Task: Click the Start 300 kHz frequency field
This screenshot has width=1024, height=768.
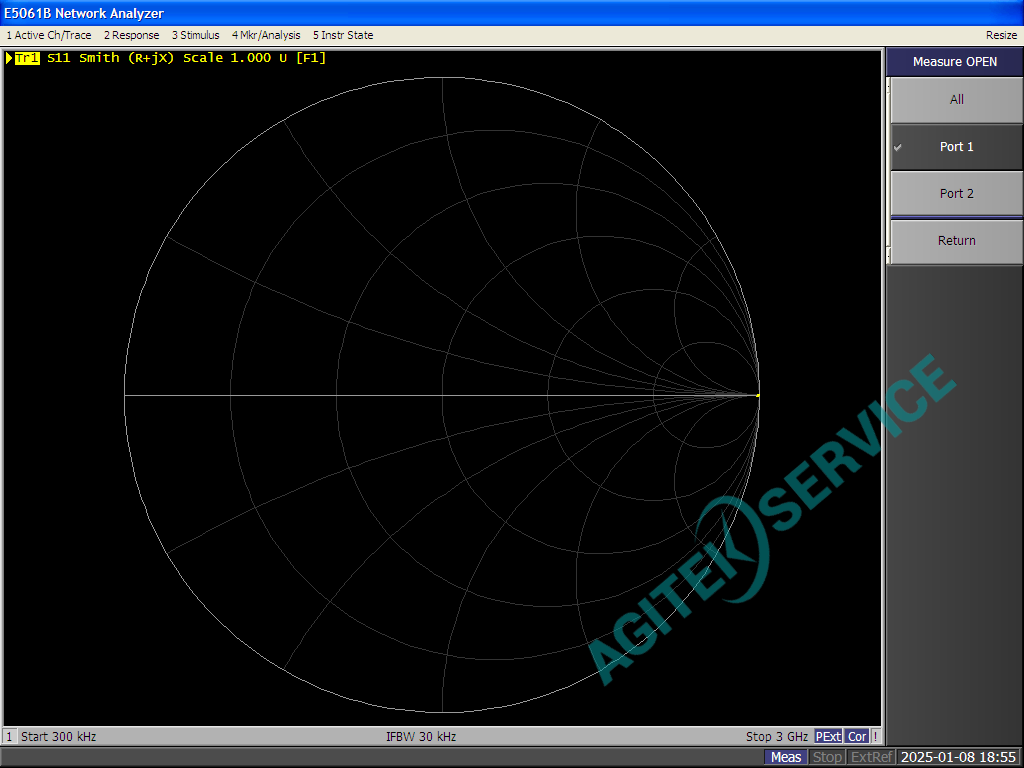Action: [x=59, y=737]
